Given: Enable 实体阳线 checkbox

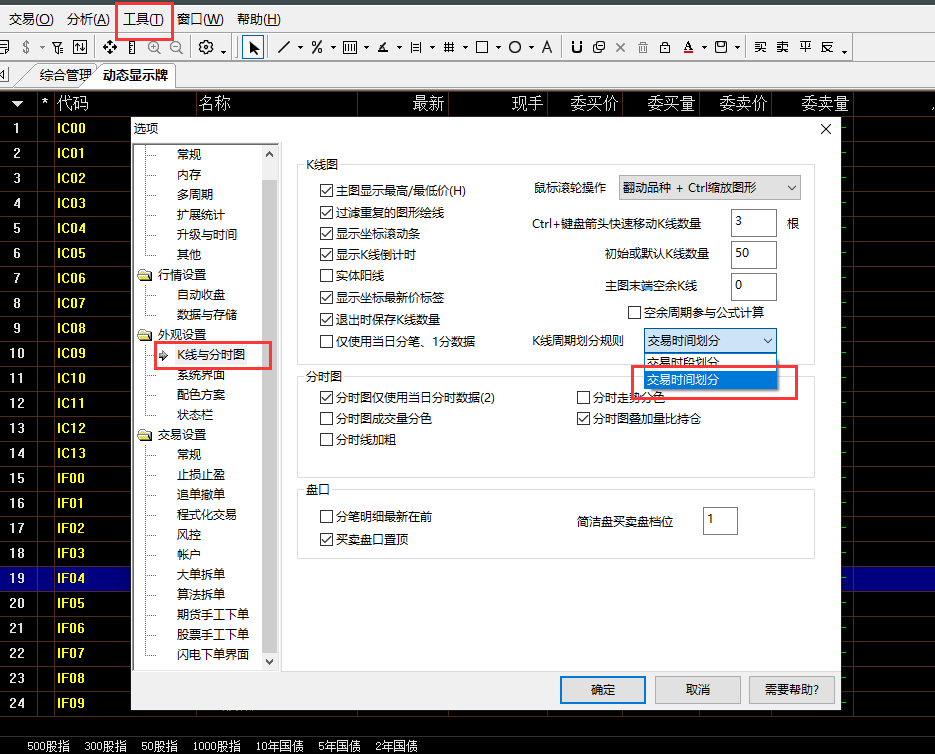Looking at the screenshot, I should point(326,276).
